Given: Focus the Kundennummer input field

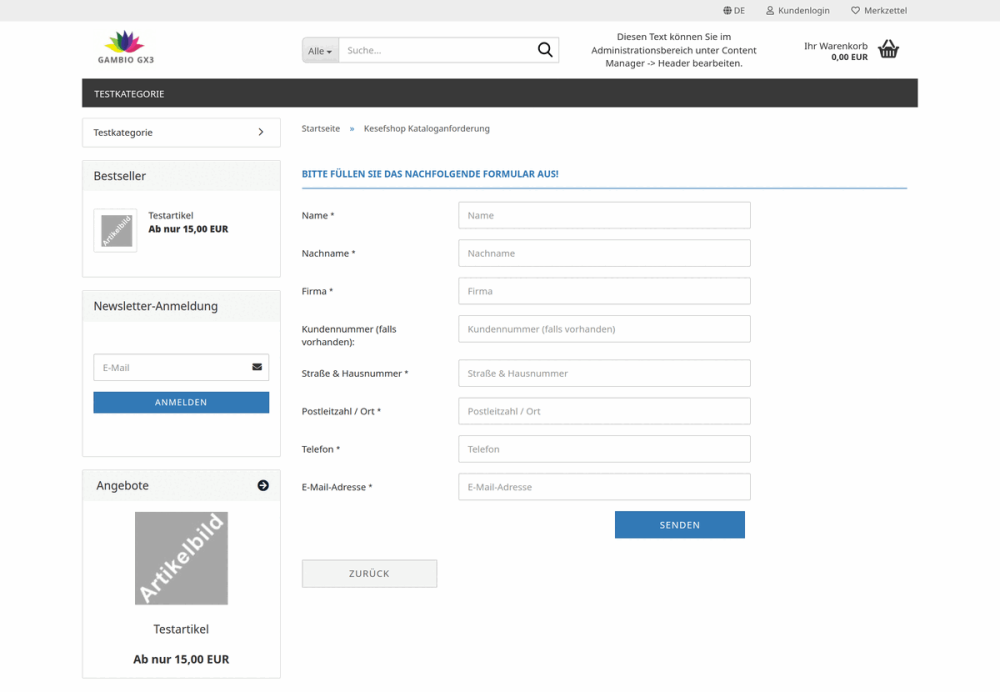Looking at the screenshot, I should 605,329.
